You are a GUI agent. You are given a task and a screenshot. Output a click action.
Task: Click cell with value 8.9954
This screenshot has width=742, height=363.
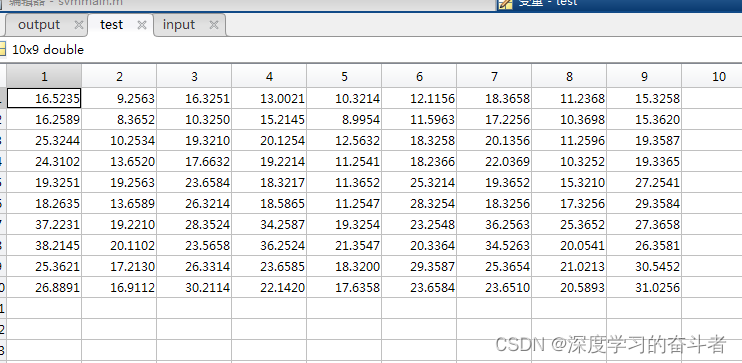[344, 119]
